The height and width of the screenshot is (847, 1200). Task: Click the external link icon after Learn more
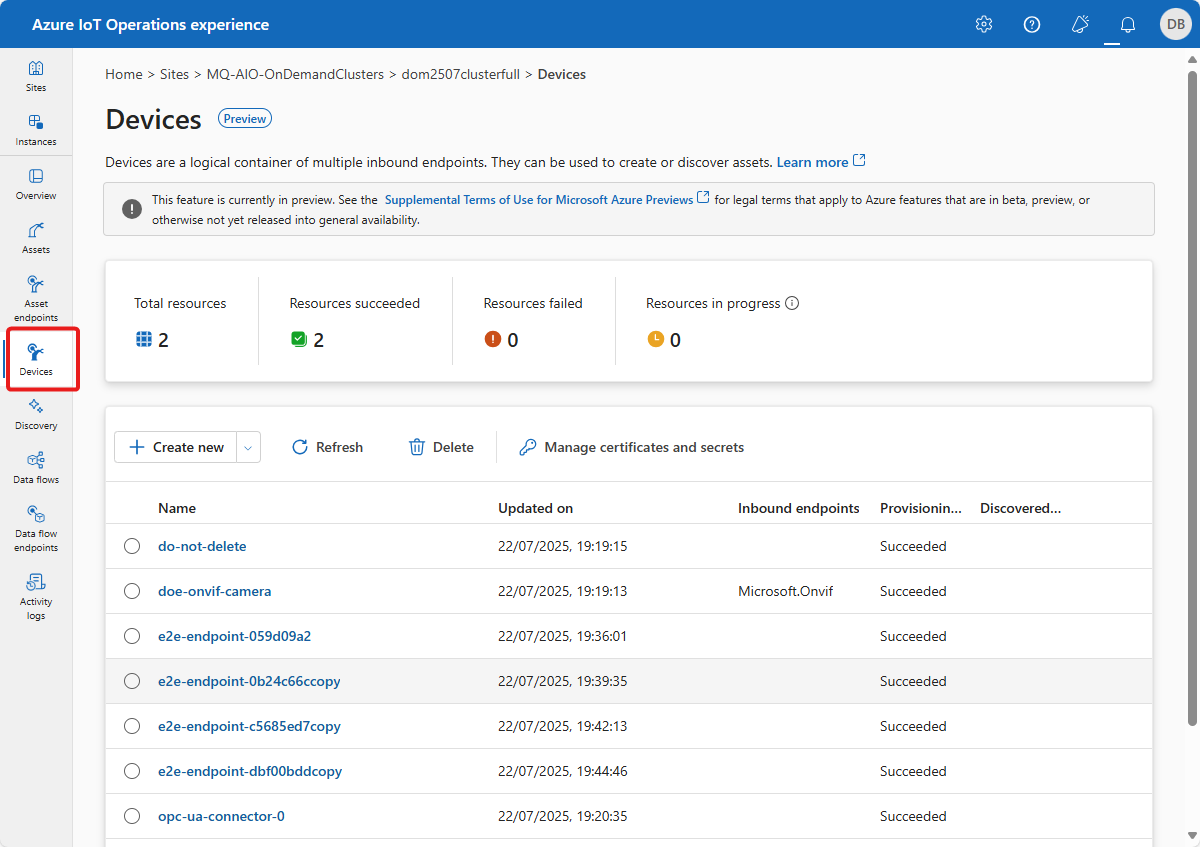pyautogui.click(x=859, y=161)
